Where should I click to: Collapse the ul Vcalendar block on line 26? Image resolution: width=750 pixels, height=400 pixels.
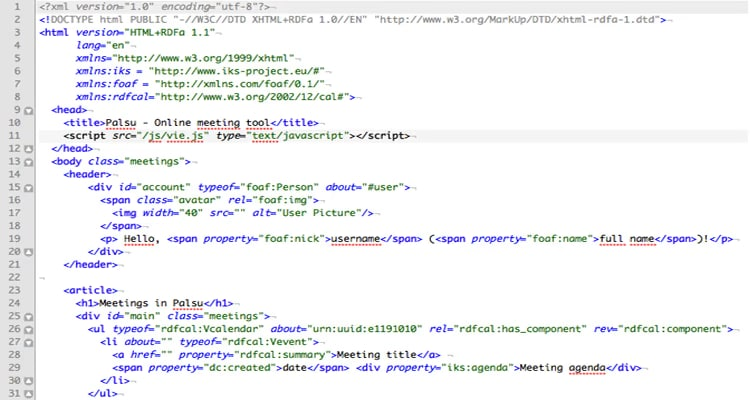click(x=29, y=330)
